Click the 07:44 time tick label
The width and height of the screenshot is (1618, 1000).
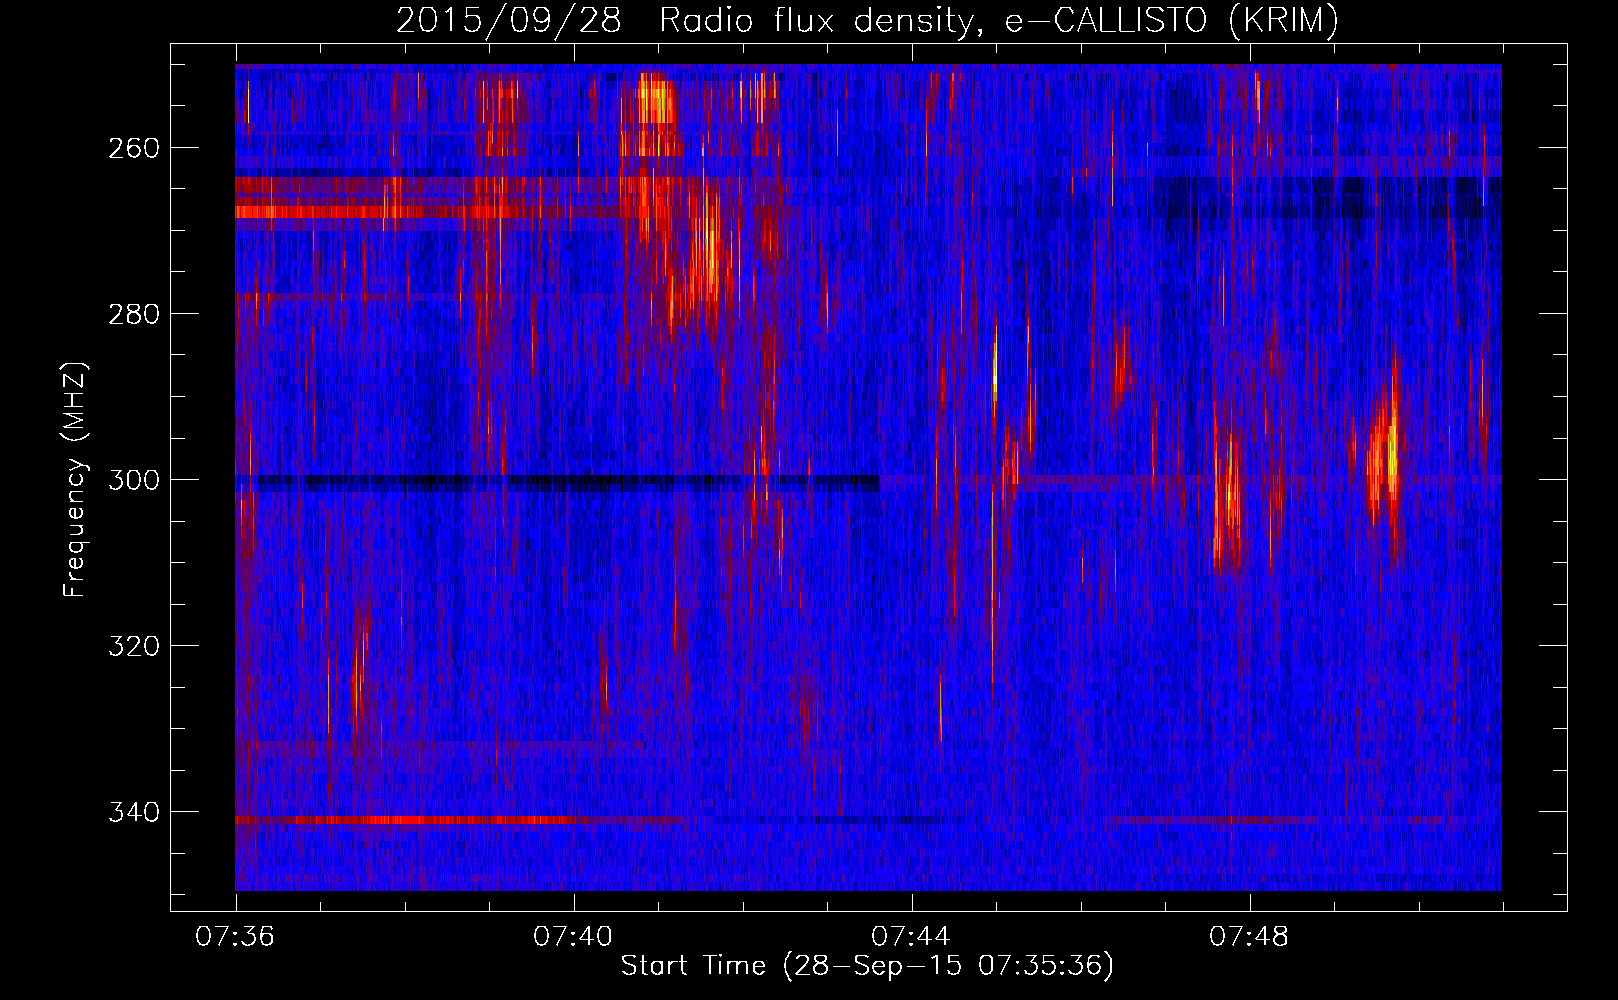pos(912,937)
